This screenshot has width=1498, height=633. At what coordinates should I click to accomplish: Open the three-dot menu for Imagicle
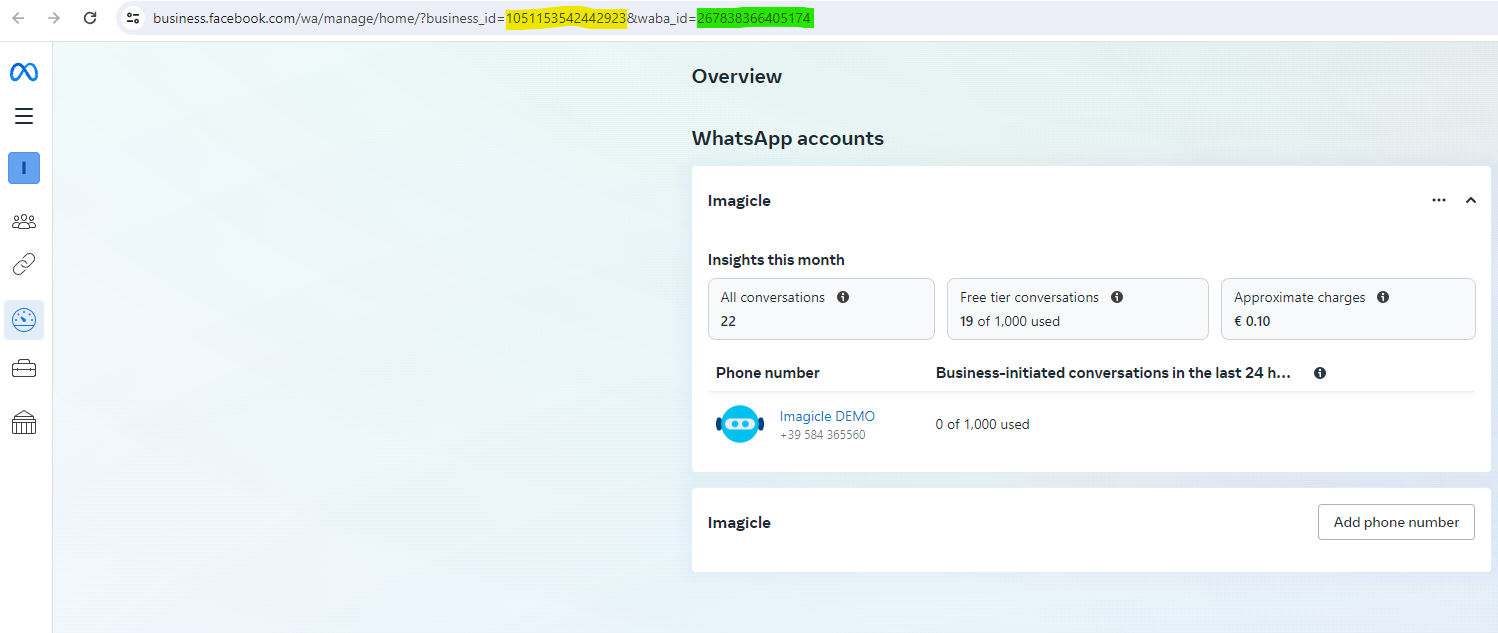pos(1439,200)
